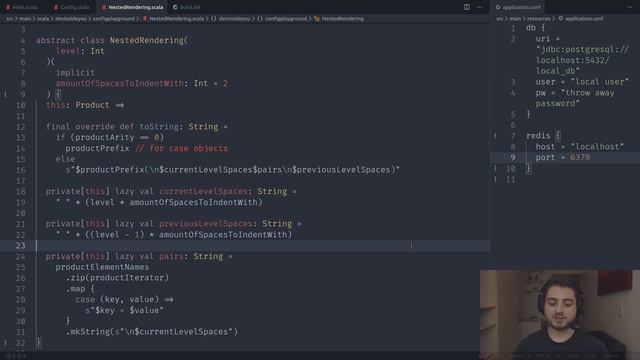Place cursor on empty line 23

[x=245, y=245]
